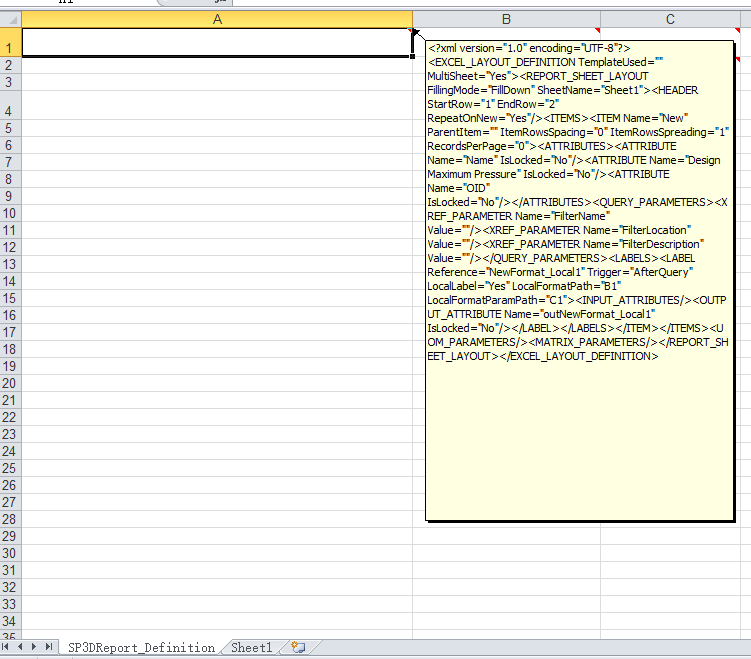Go to the last sheet tab

click(48, 647)
